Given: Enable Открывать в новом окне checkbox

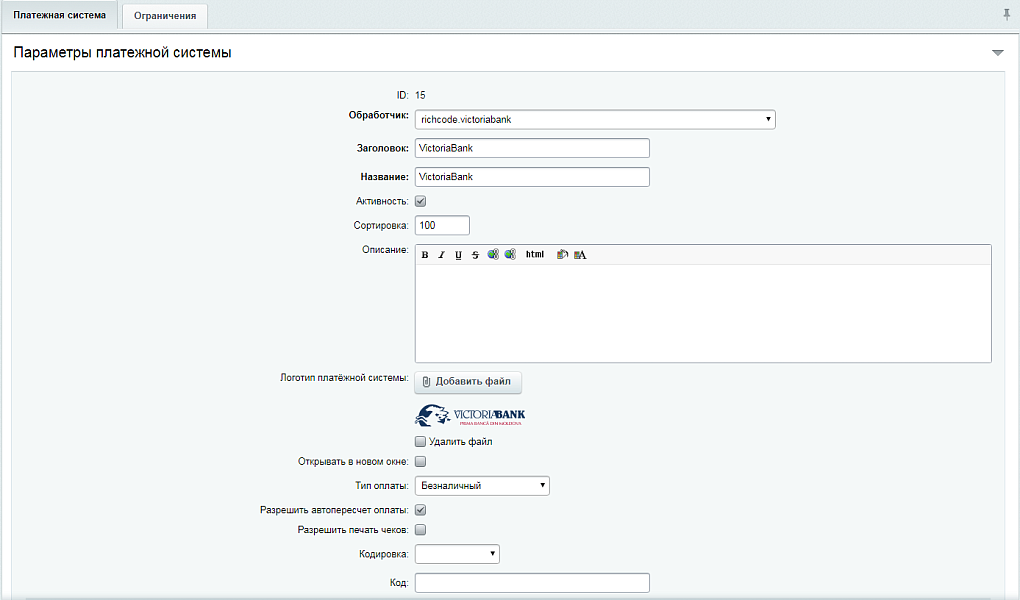Looking at the screenshot, I should pos(421,462).
